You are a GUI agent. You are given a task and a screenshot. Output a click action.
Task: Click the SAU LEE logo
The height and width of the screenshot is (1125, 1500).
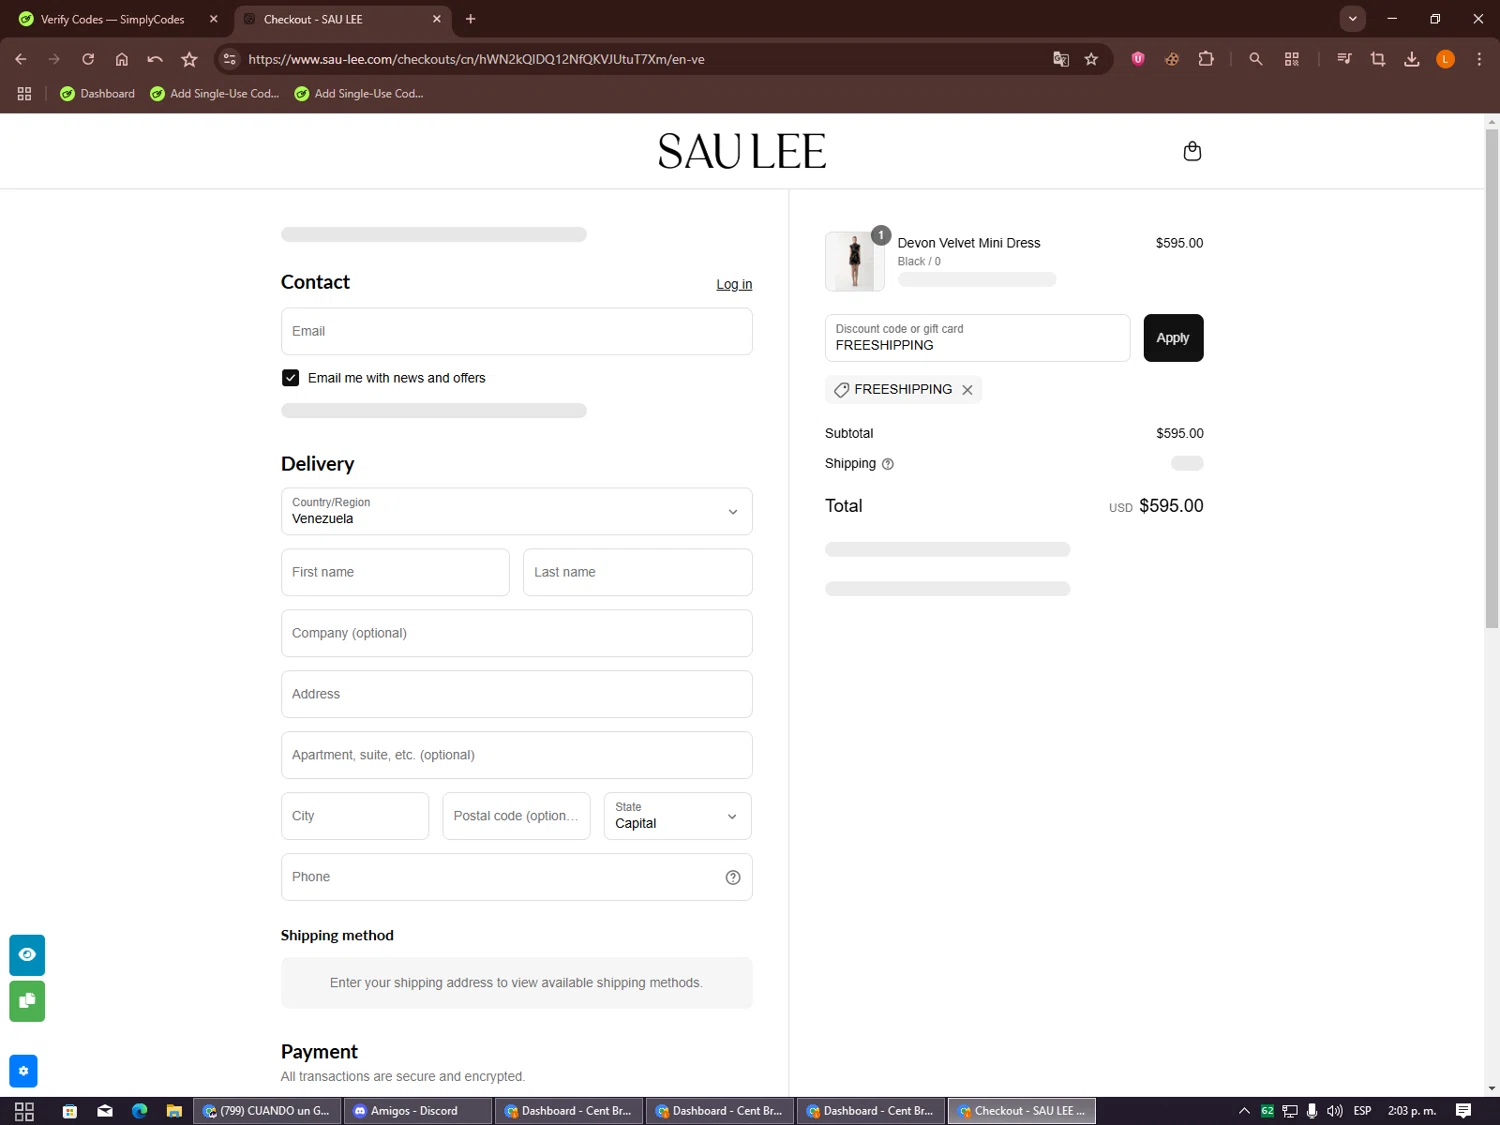tap(741, 151)
